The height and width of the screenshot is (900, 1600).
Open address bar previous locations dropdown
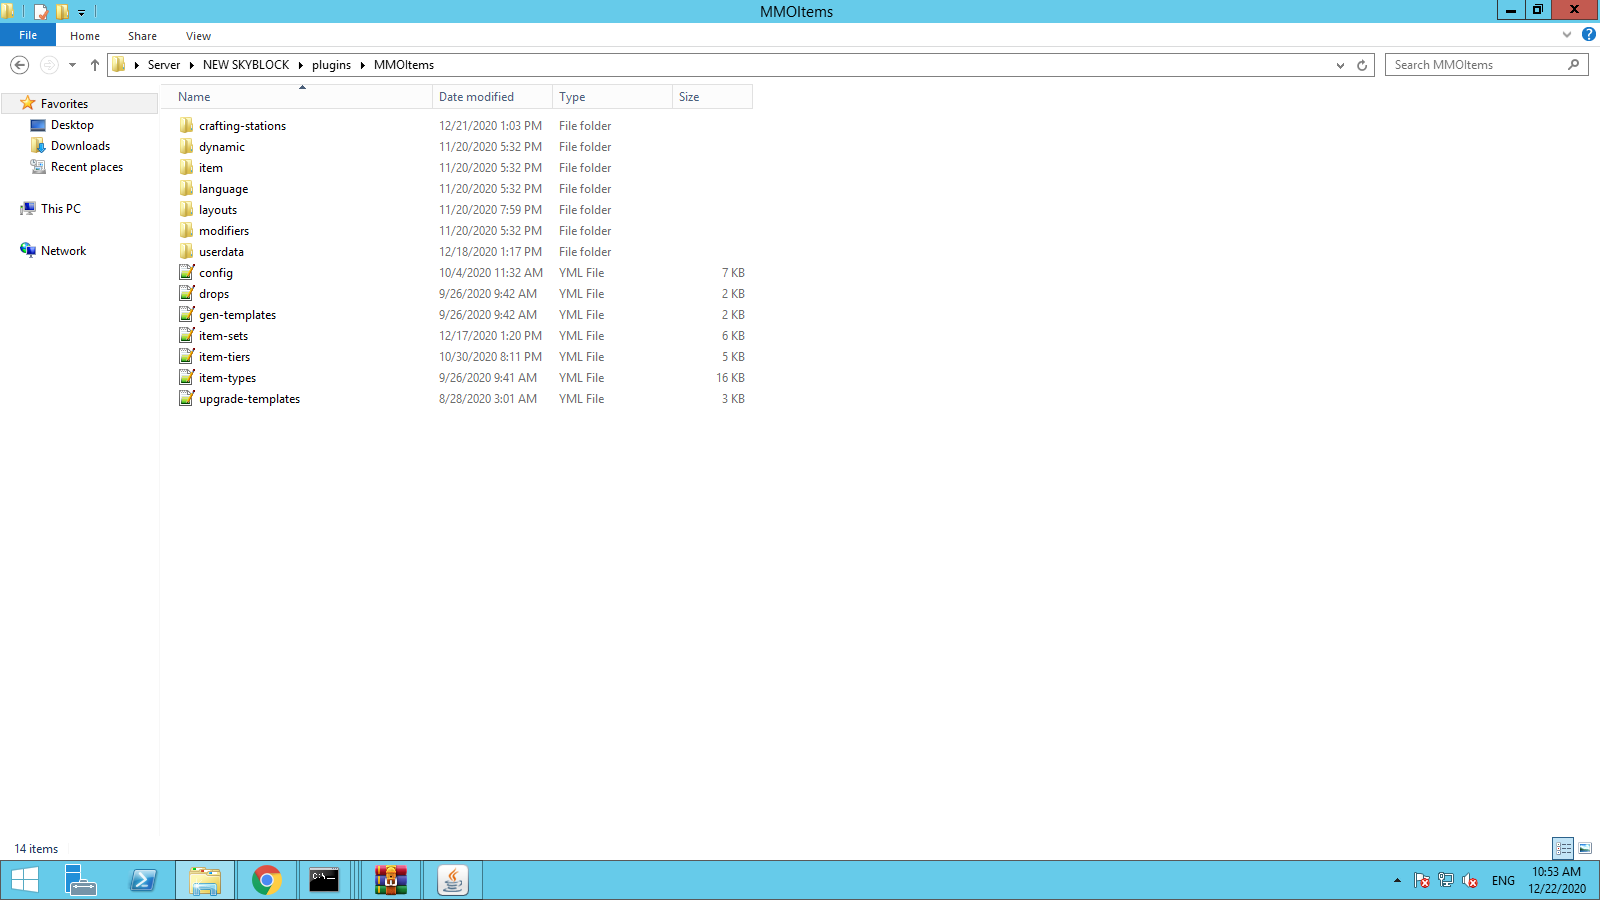pos(1340,65)
